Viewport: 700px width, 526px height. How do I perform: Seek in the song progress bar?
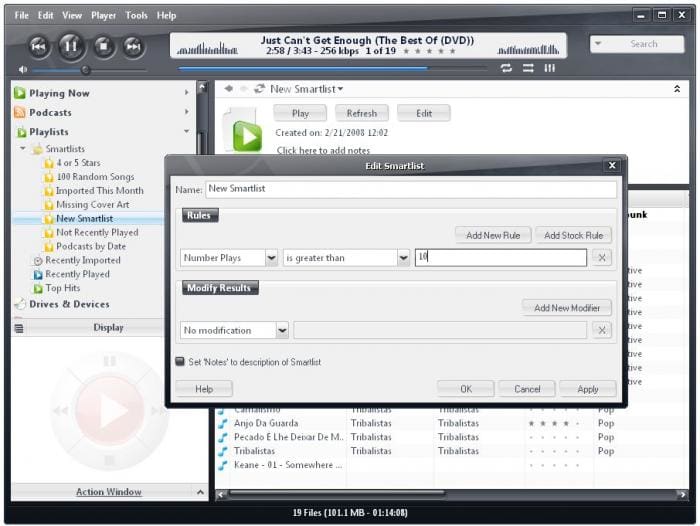pyautogui.click(x=331, y=68)
